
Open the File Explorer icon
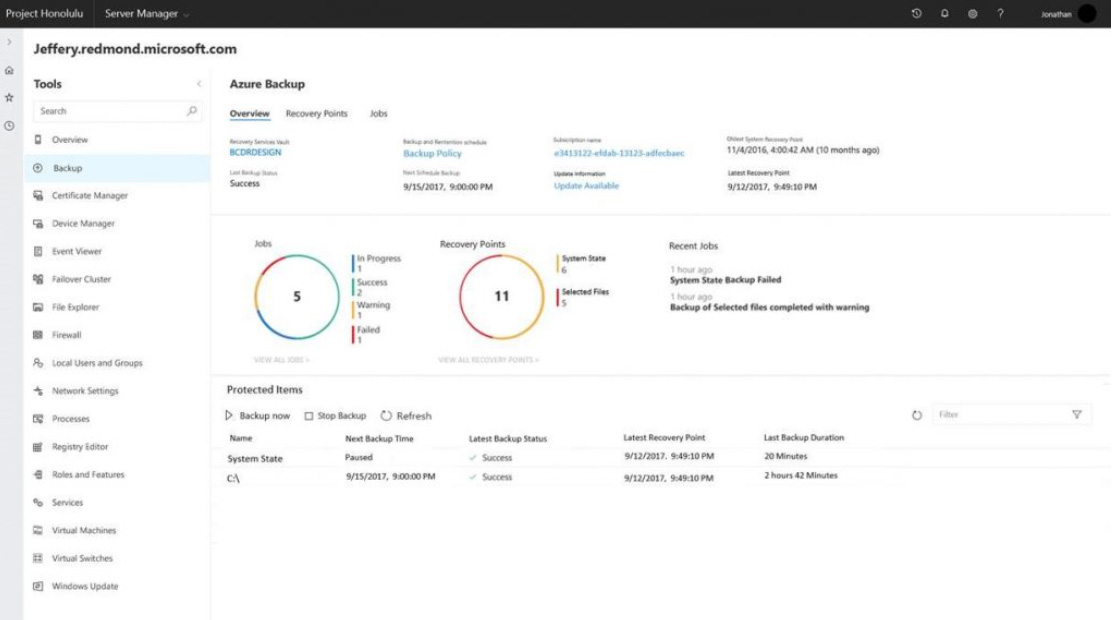(38, 307)
